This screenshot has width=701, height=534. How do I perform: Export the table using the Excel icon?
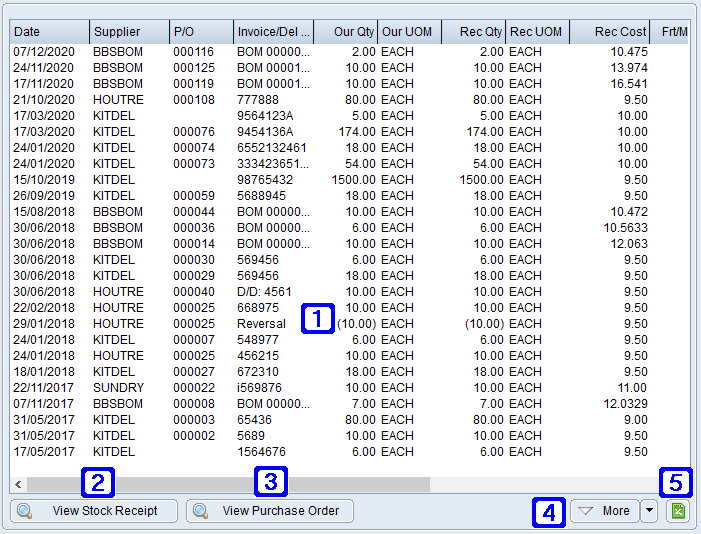[678, 511]
